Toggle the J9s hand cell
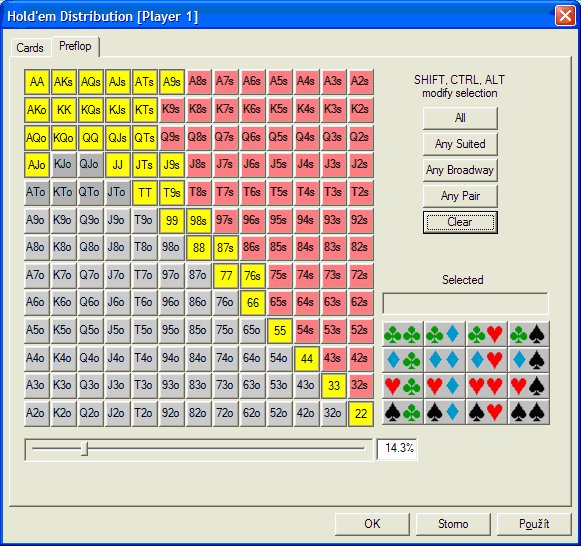 coord(172,165)
